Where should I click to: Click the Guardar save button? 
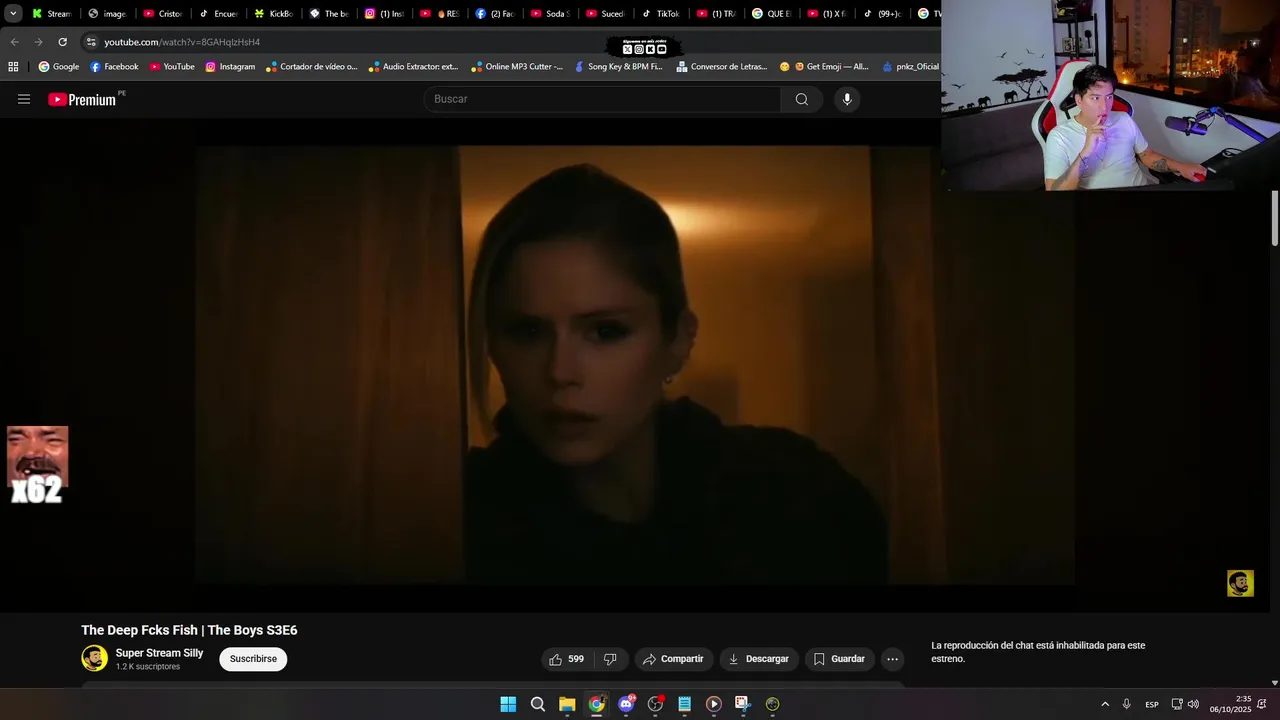pyautogui.click(x=839, y=659)
